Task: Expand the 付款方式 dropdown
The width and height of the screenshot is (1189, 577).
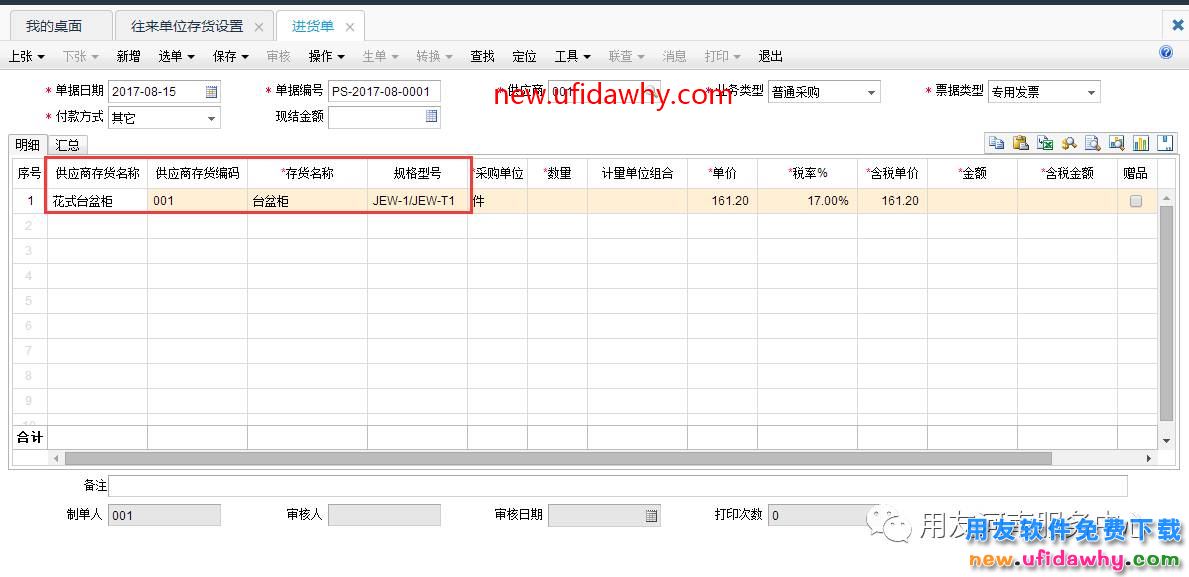Action: [x=211, y=118]
